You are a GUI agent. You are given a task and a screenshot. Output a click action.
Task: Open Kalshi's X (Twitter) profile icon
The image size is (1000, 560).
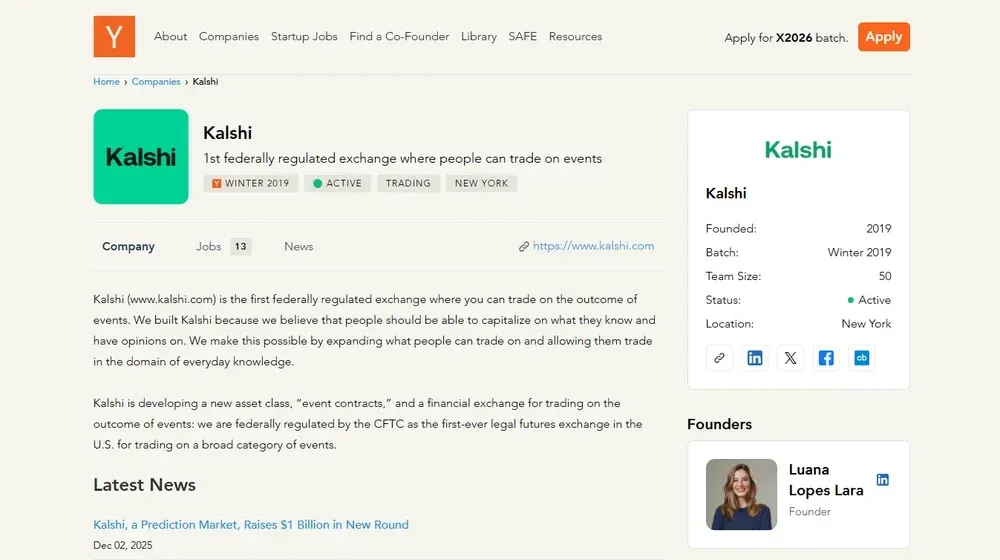point(790,358)
